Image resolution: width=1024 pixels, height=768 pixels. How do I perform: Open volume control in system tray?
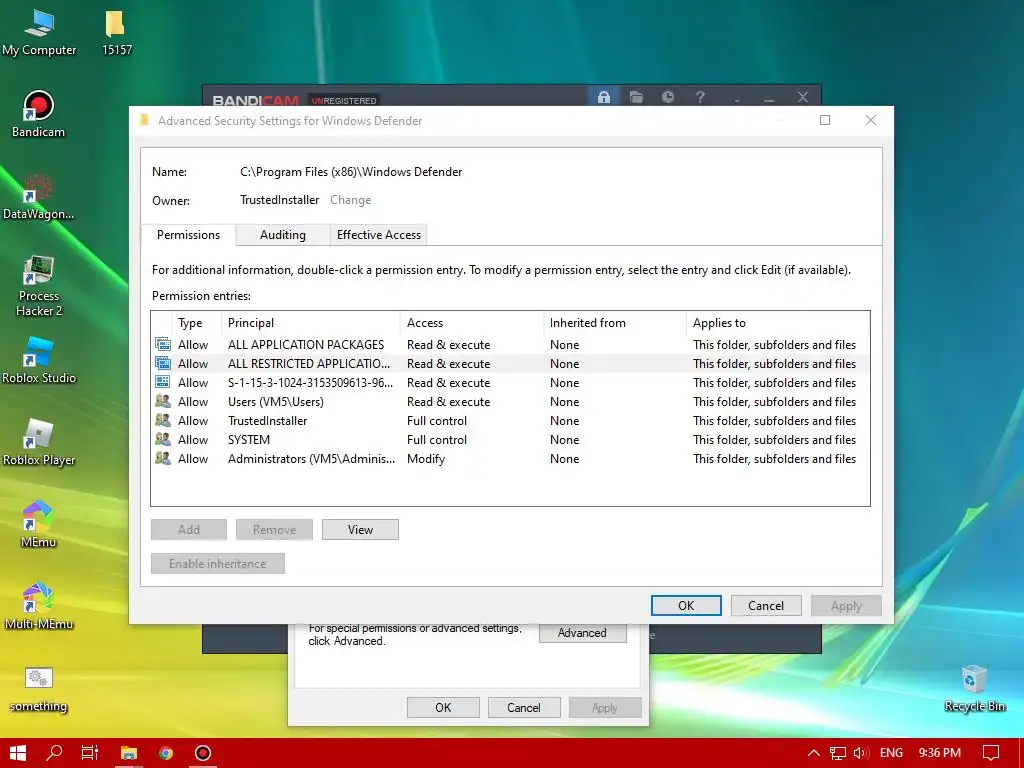[861, 753]
